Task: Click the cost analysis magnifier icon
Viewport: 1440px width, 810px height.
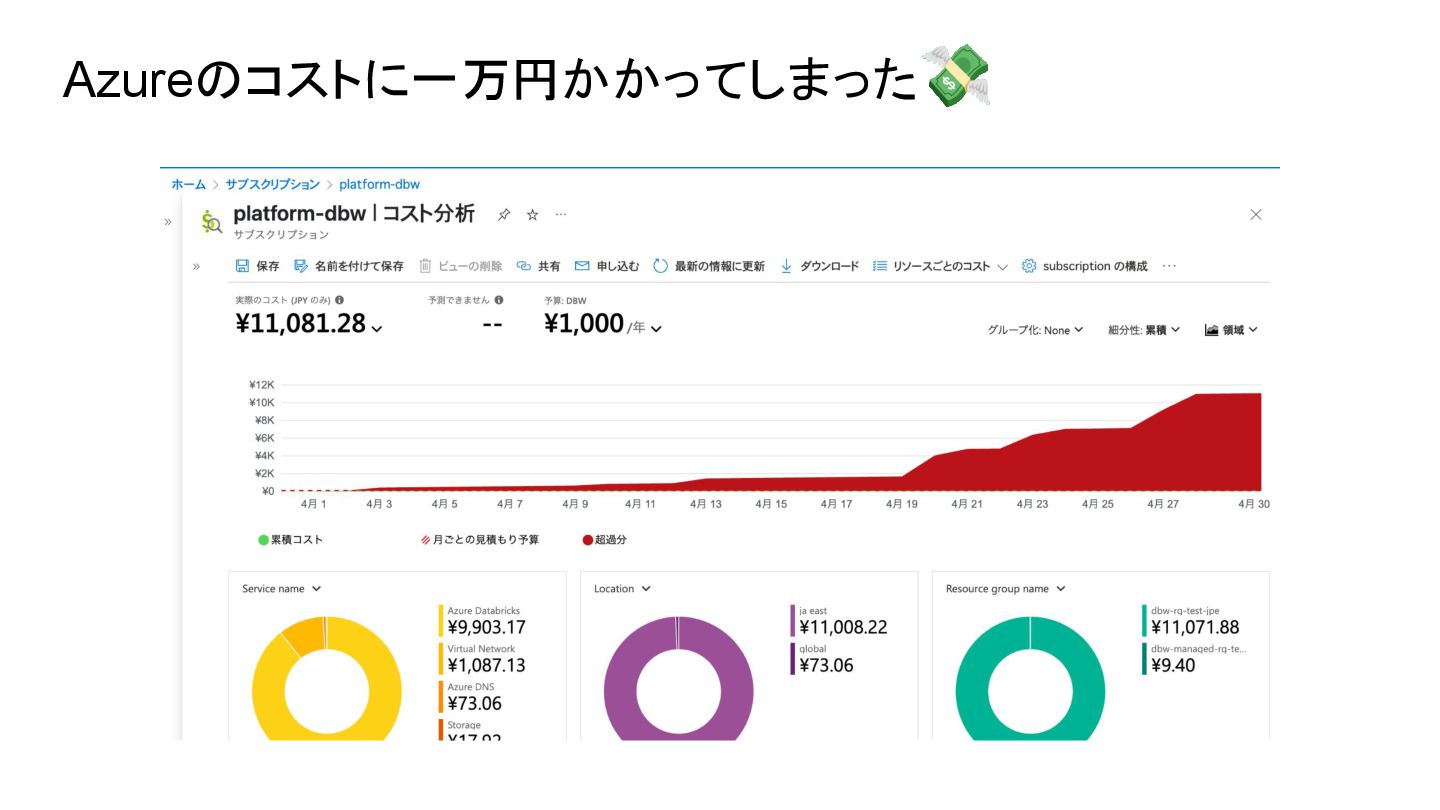Action: coord(211,221)
